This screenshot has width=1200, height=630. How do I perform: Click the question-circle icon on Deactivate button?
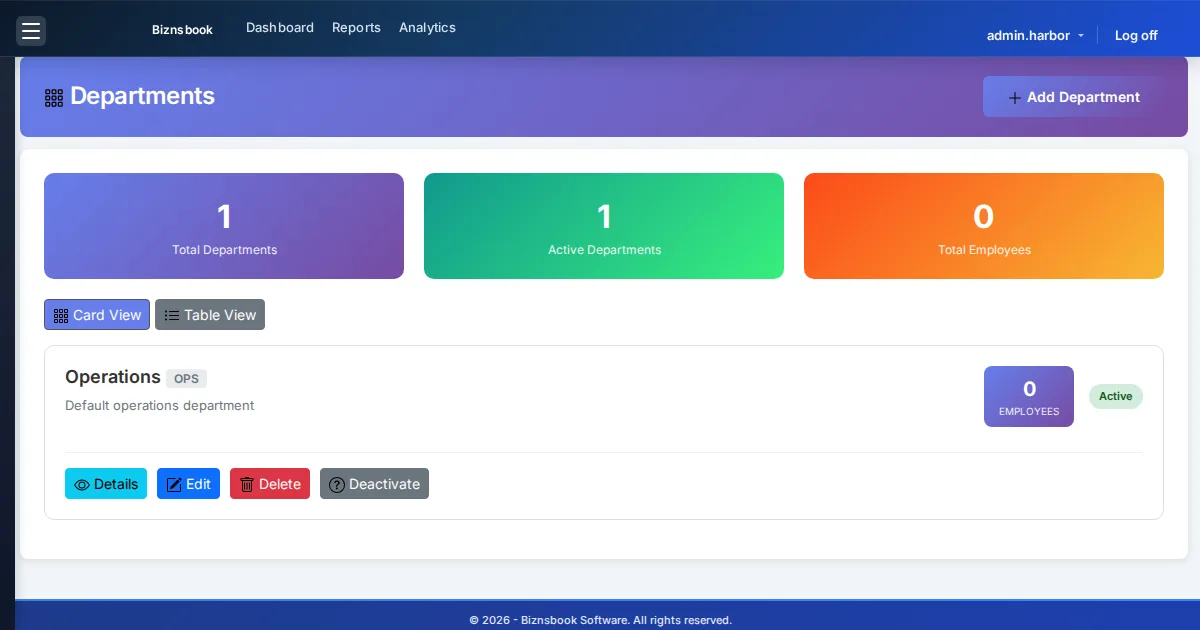(337, 485)
